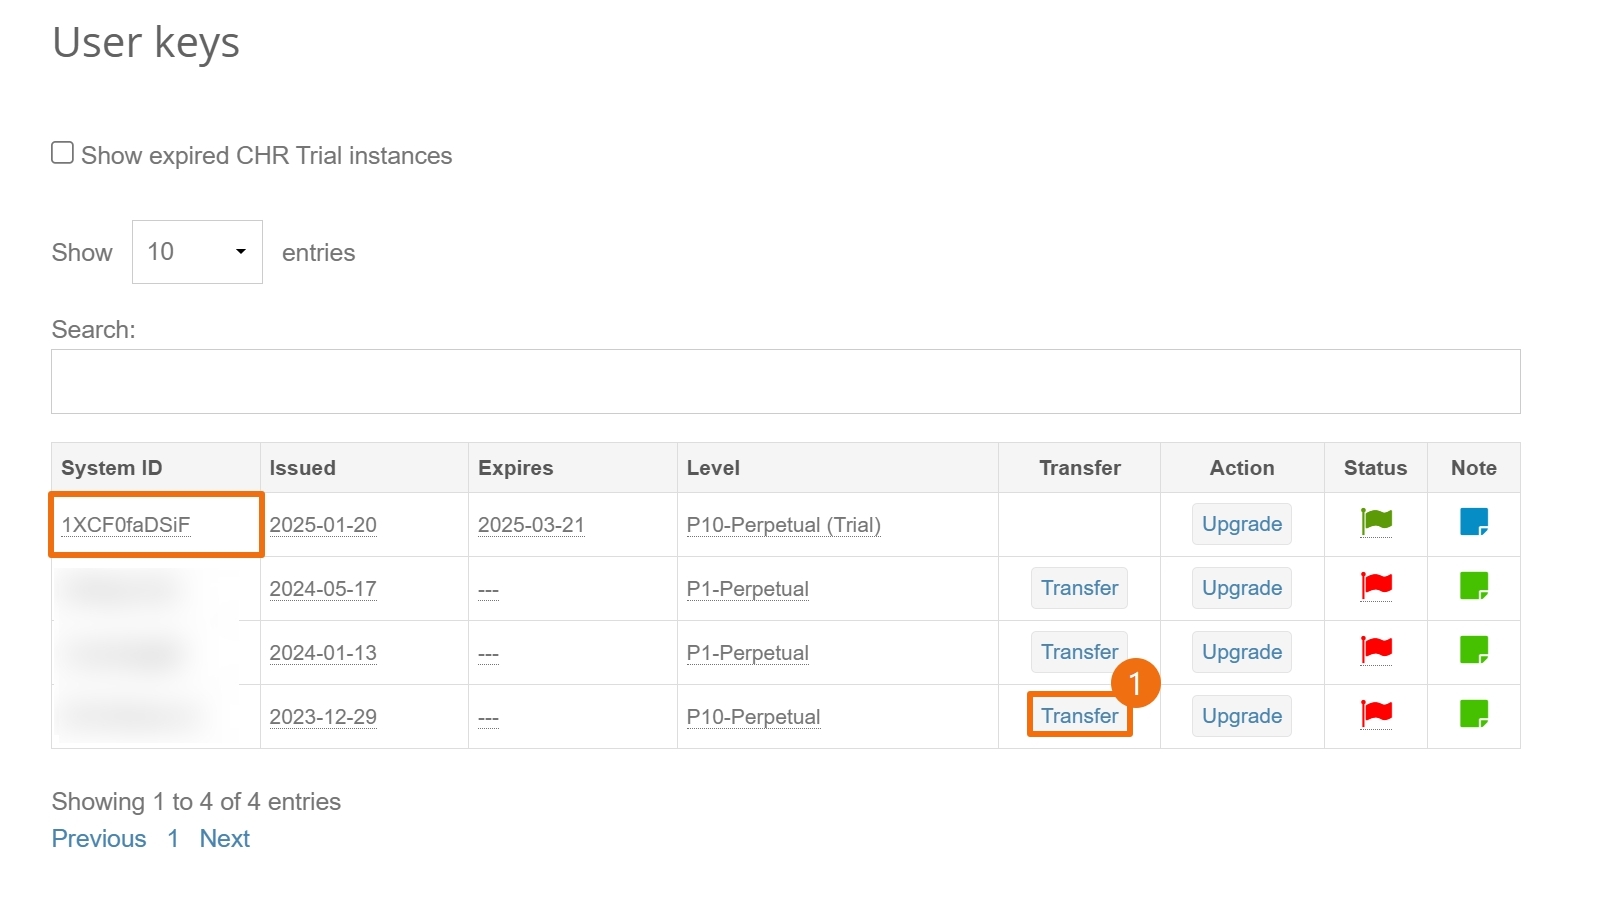Go to the Next page of entries

click(x=224, y=839)
